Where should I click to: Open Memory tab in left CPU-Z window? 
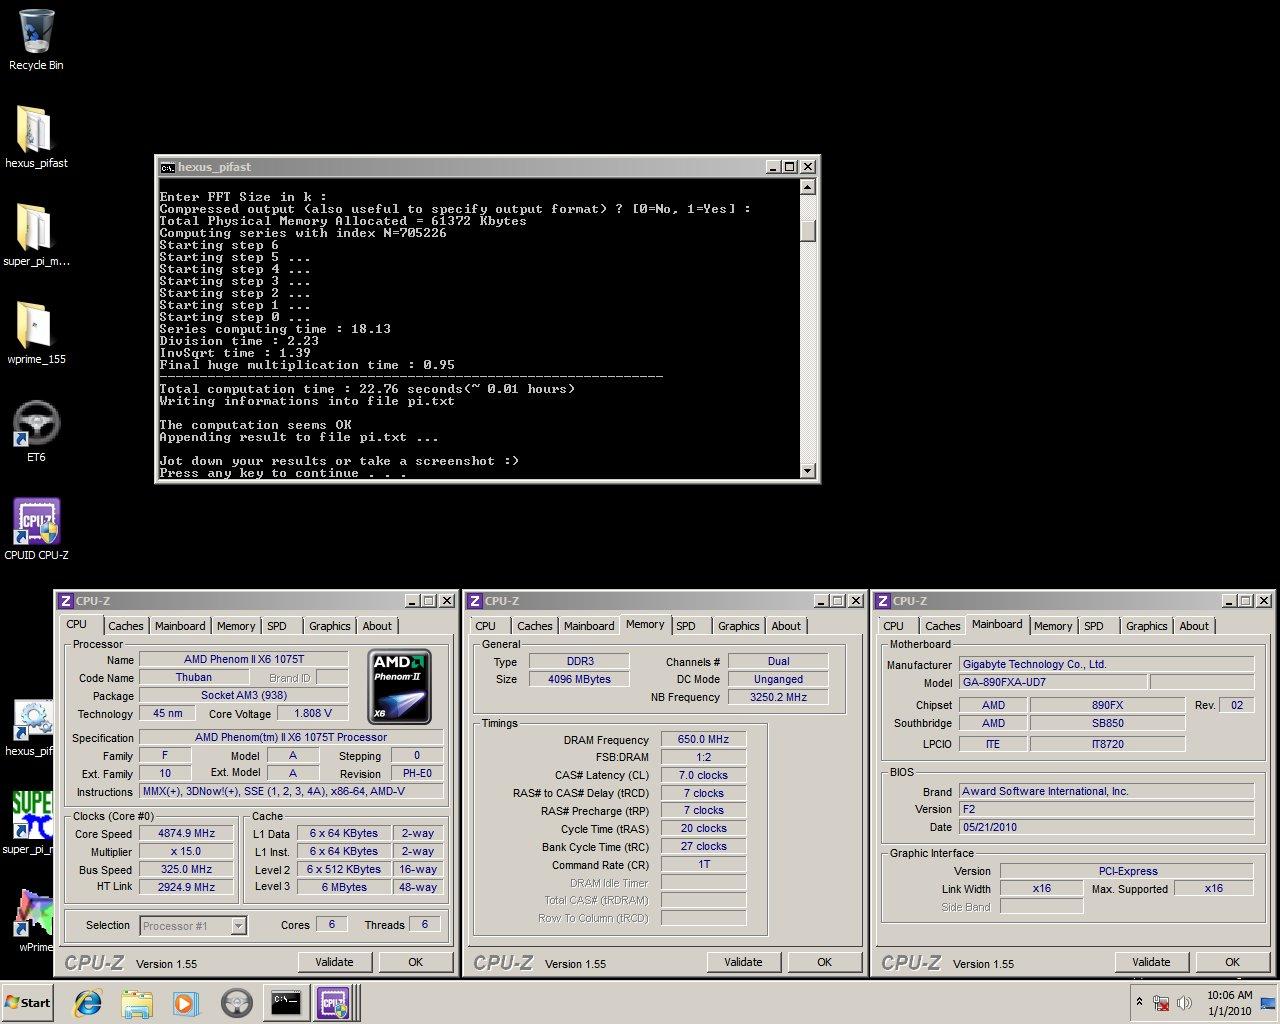coord(236,626)
